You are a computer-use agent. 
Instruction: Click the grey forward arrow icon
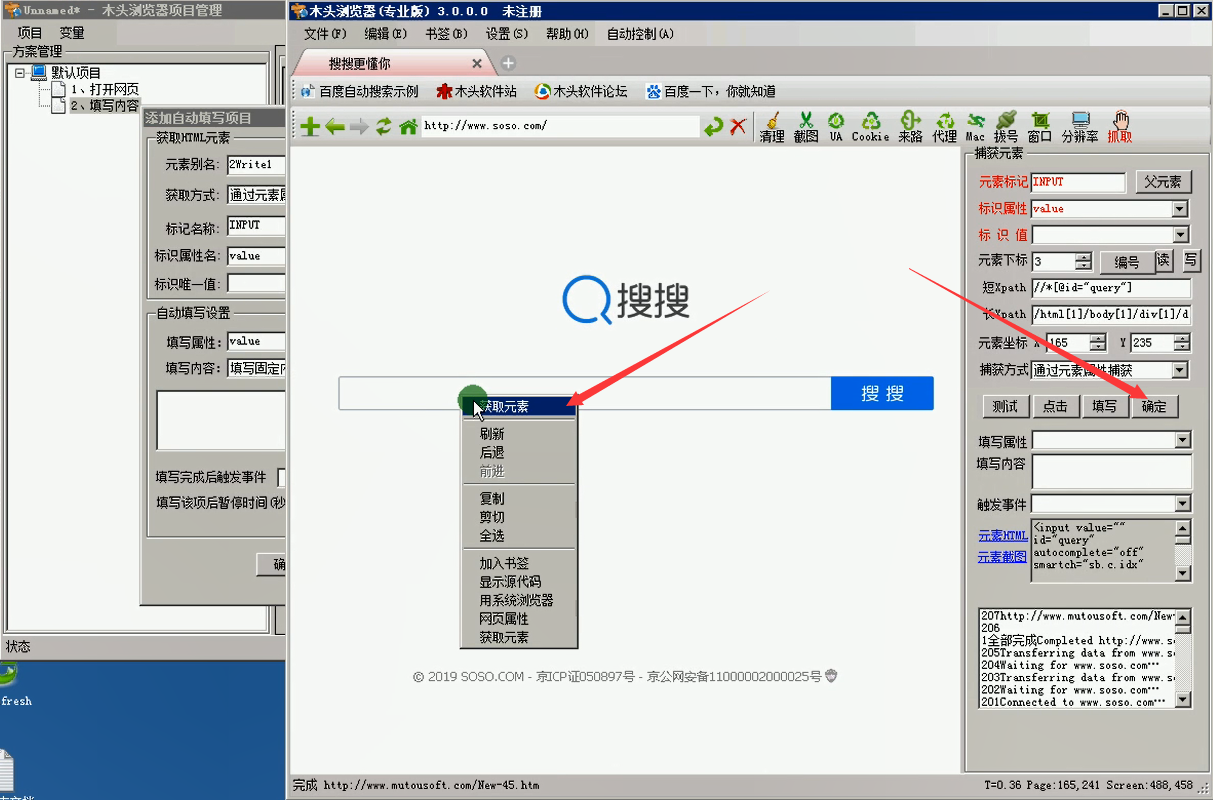(x=359, y=127)
